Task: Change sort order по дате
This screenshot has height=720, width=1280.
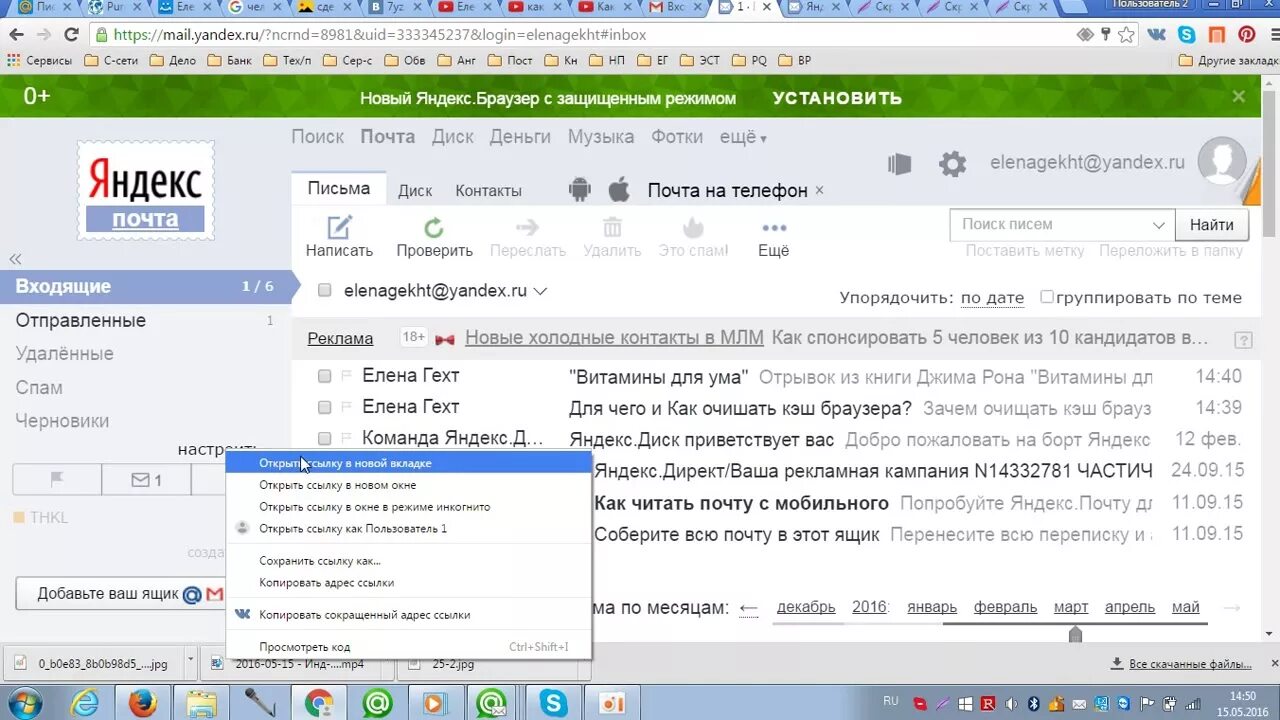Action: coord(992,298)
